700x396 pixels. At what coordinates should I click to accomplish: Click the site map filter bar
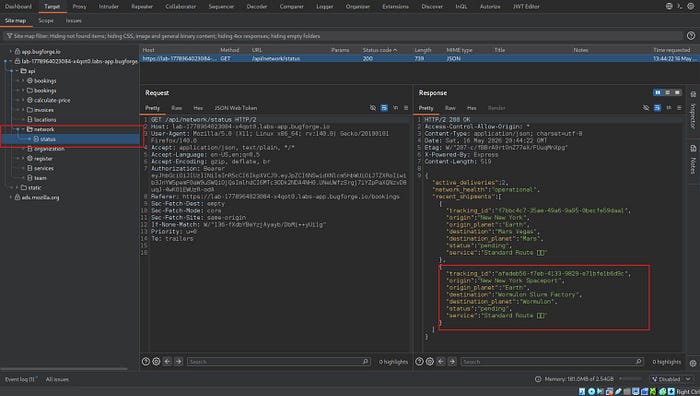click(343, 36)
